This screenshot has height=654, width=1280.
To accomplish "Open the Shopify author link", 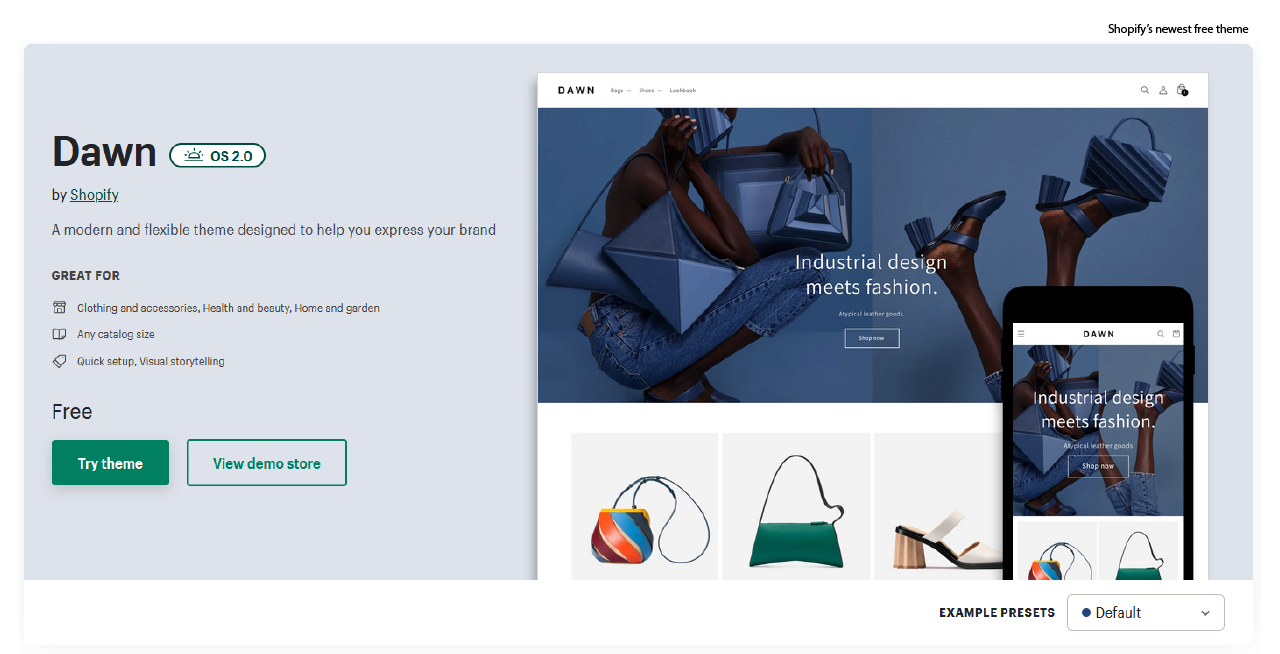I will point(94,195).
